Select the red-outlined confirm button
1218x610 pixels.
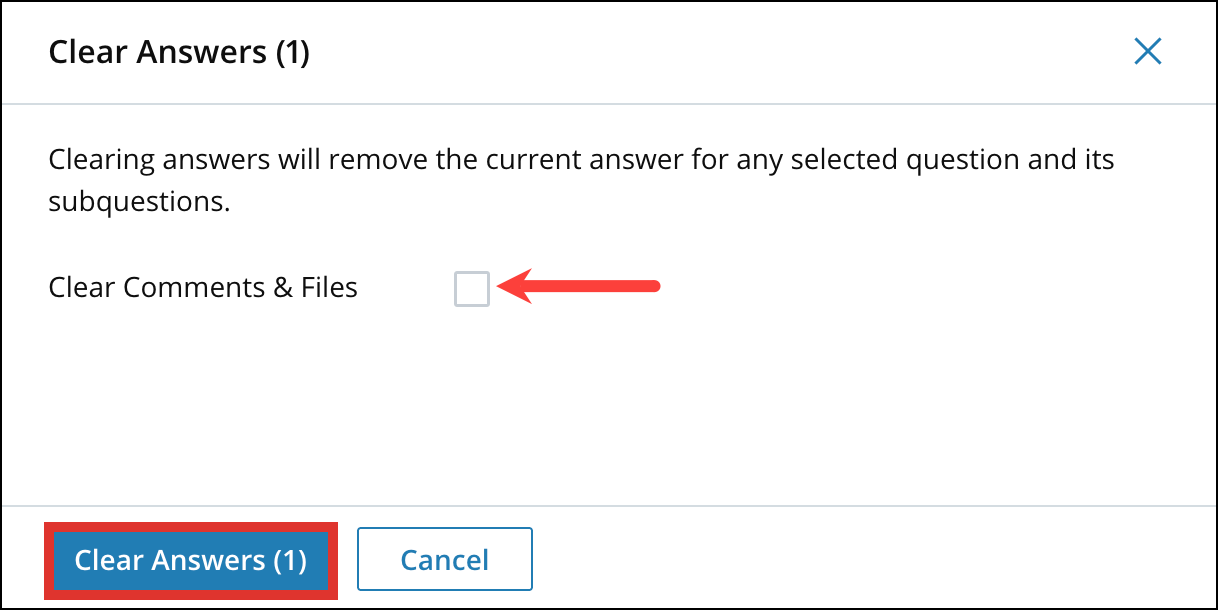point(190,560)
